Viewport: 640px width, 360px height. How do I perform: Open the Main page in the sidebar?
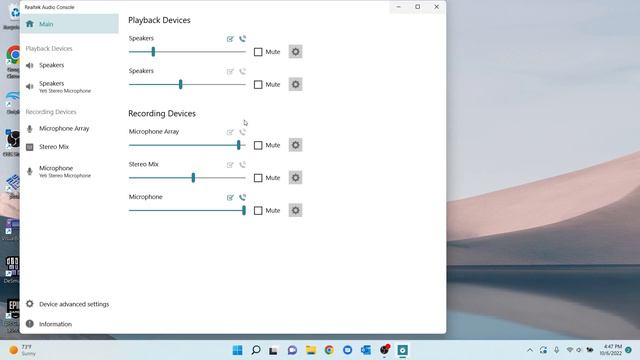pyautogui.click(x=69, y=24)
